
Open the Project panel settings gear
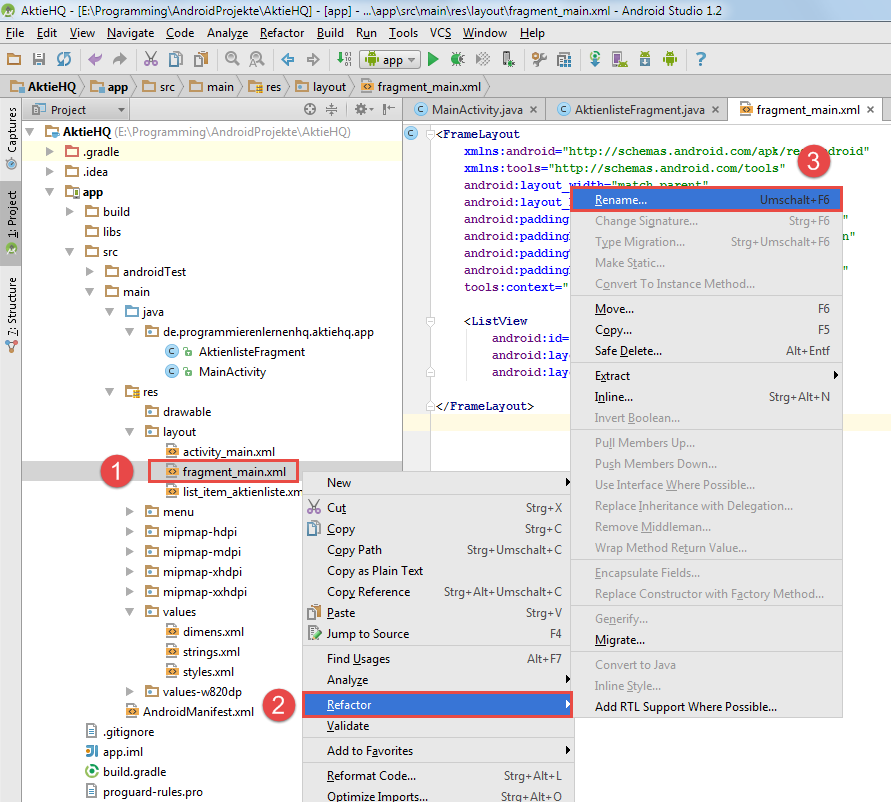[364, 109]
